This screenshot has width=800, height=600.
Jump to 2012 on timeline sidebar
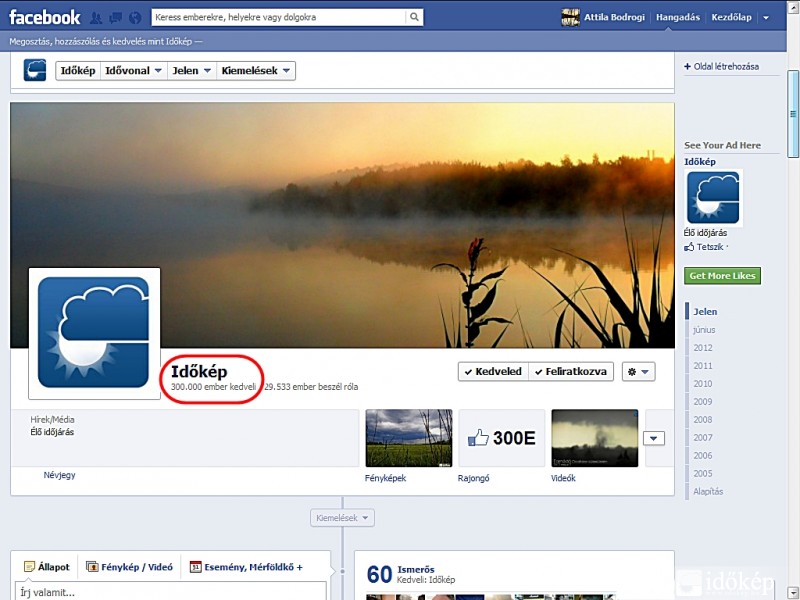click(703, 348)
